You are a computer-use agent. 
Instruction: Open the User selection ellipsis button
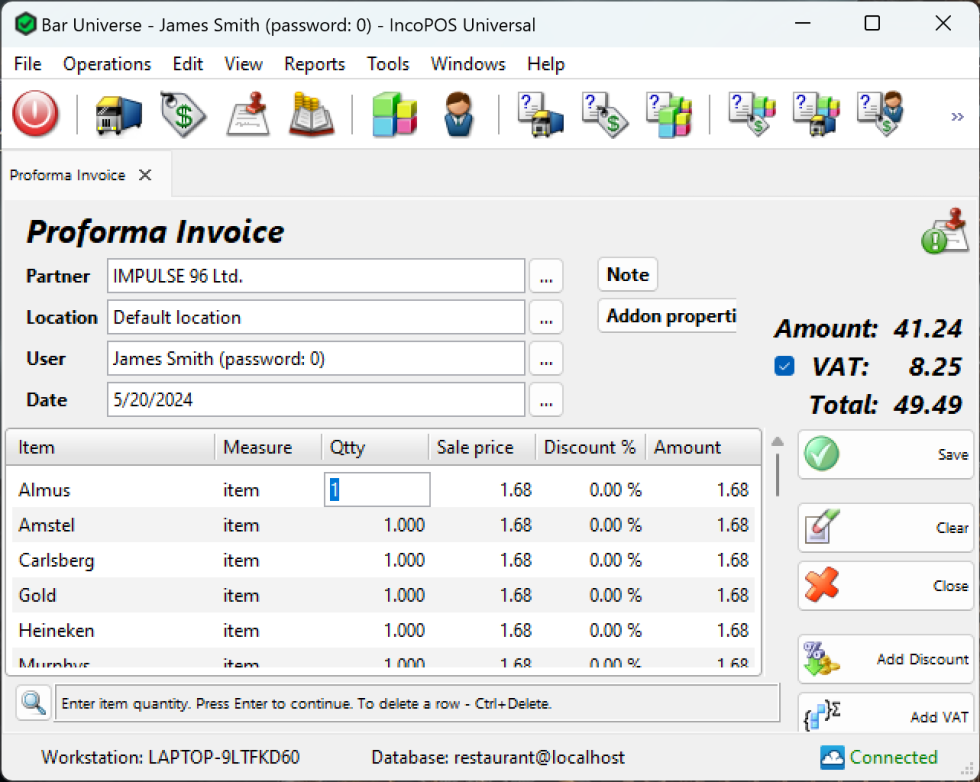(546, 359)
